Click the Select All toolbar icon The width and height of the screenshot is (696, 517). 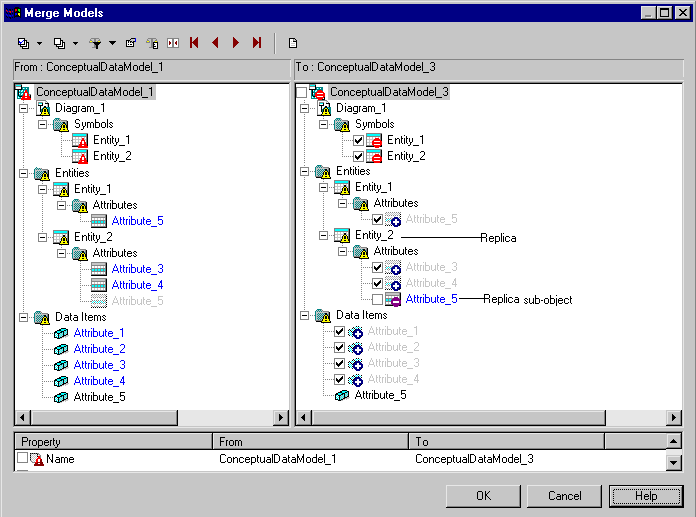point(24,43)
